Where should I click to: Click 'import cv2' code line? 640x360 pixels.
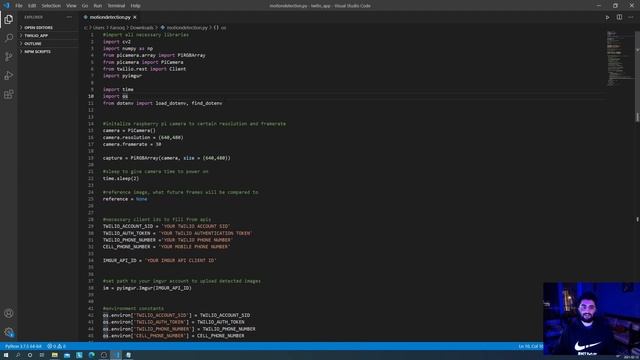click(117, 42)
